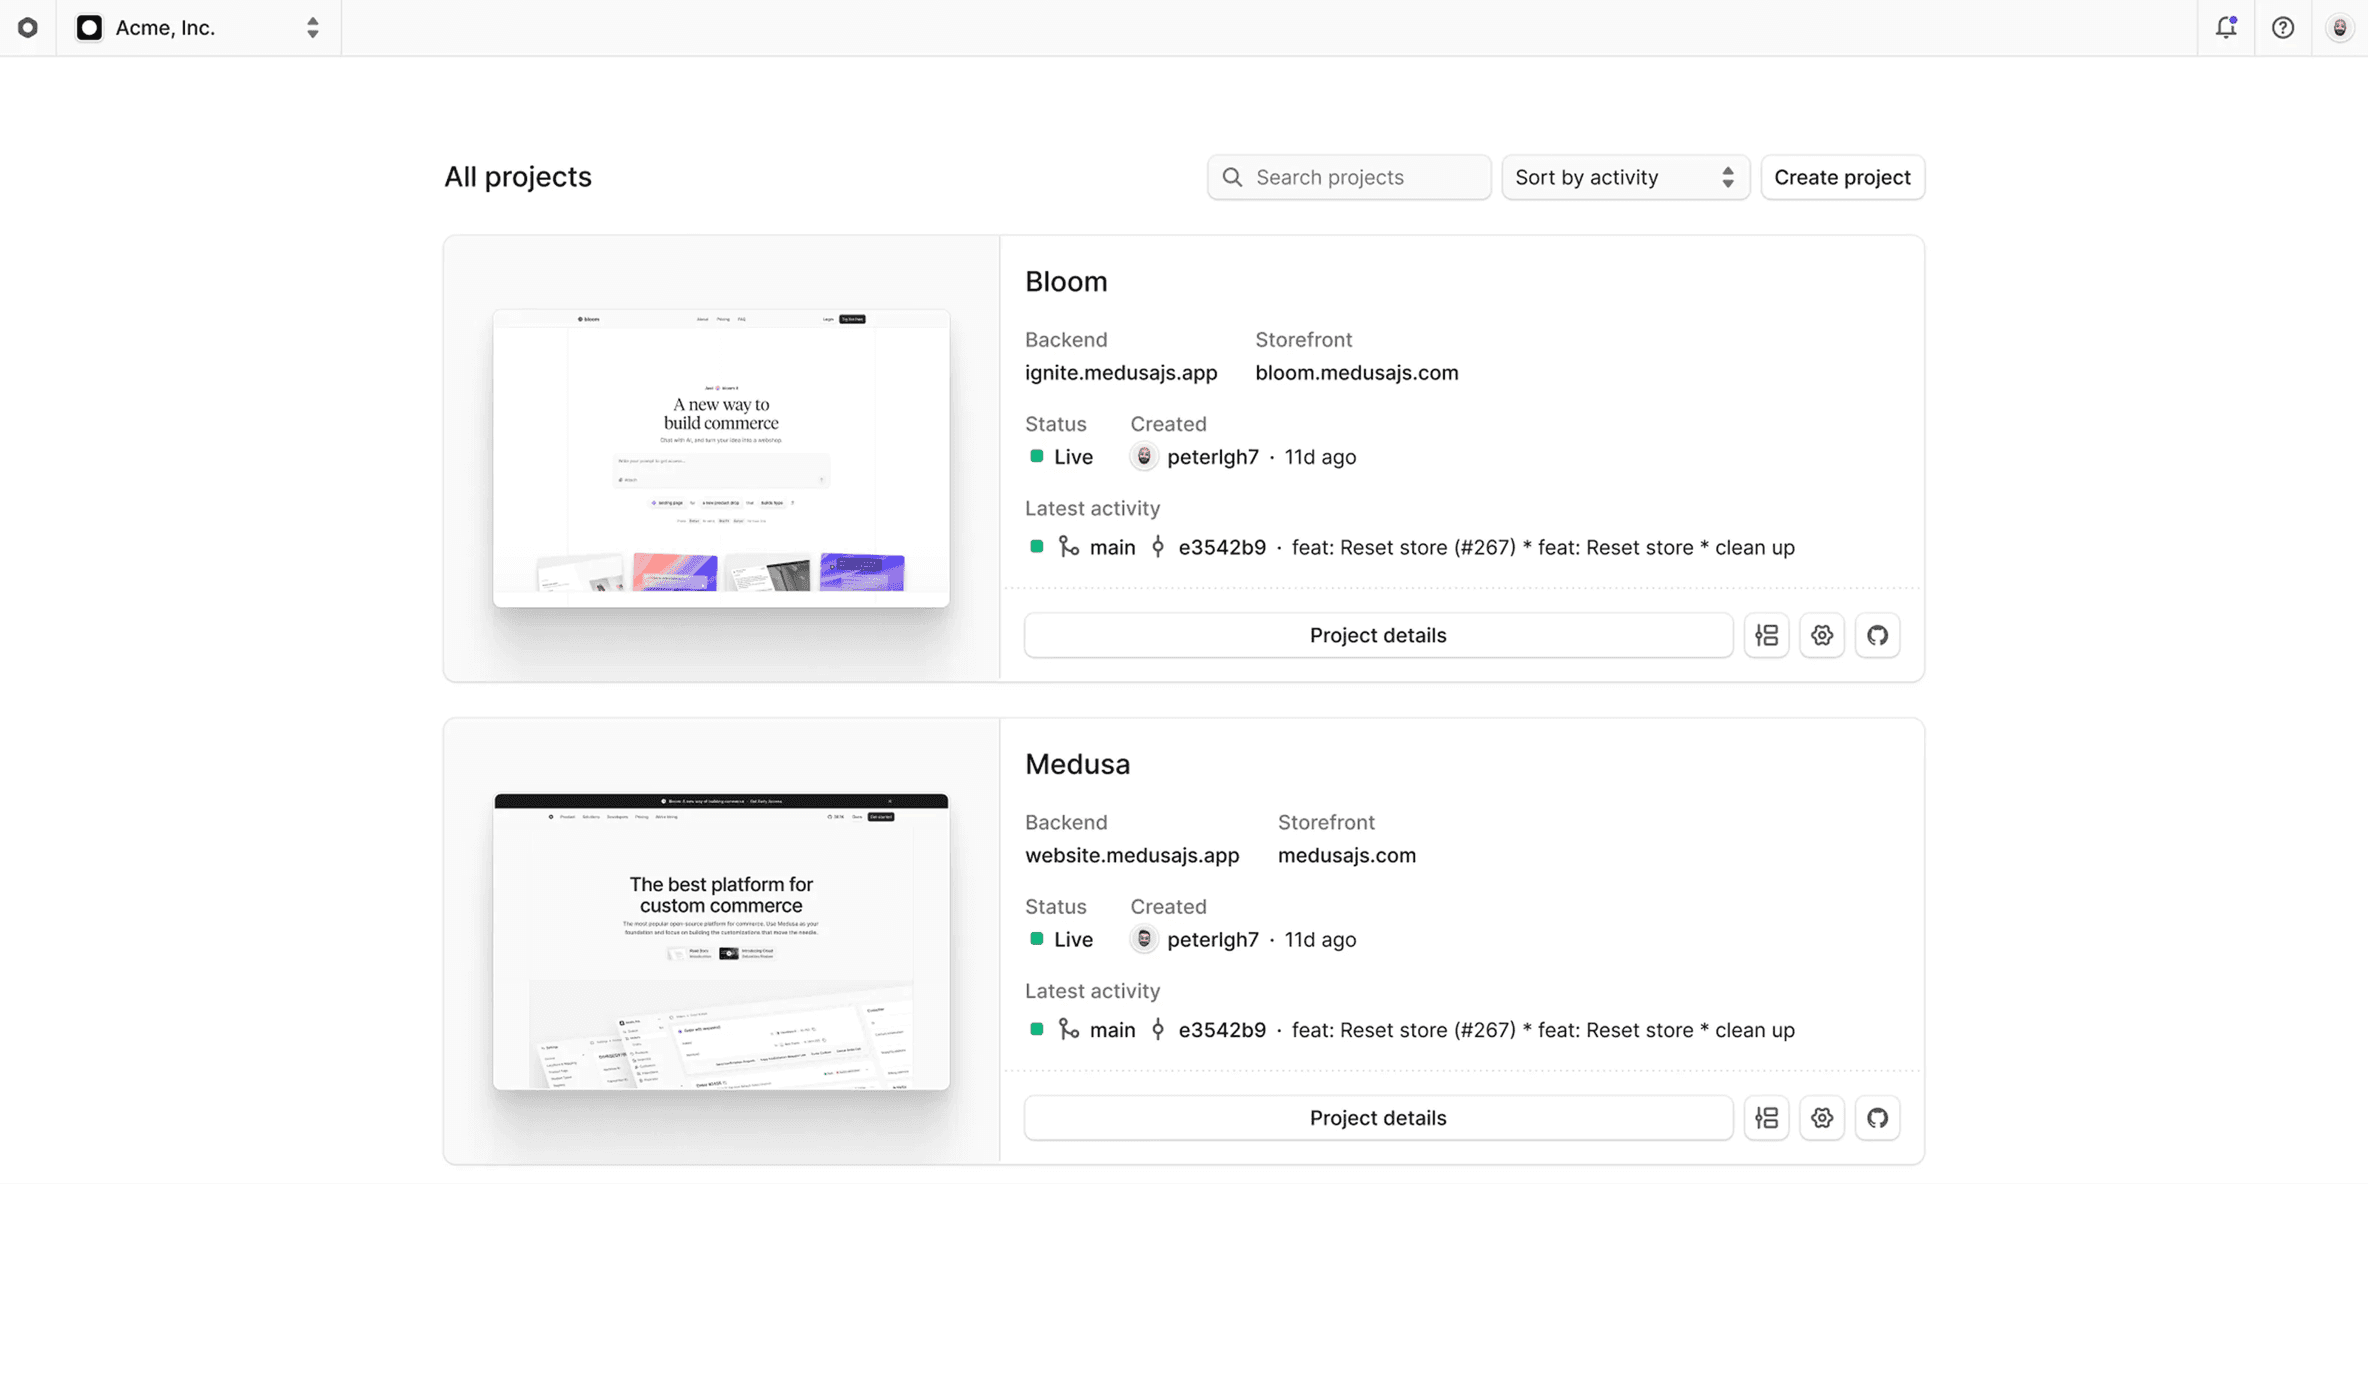
Task: Open the Medusa project preview thumbnail
Action: (721, 941)
